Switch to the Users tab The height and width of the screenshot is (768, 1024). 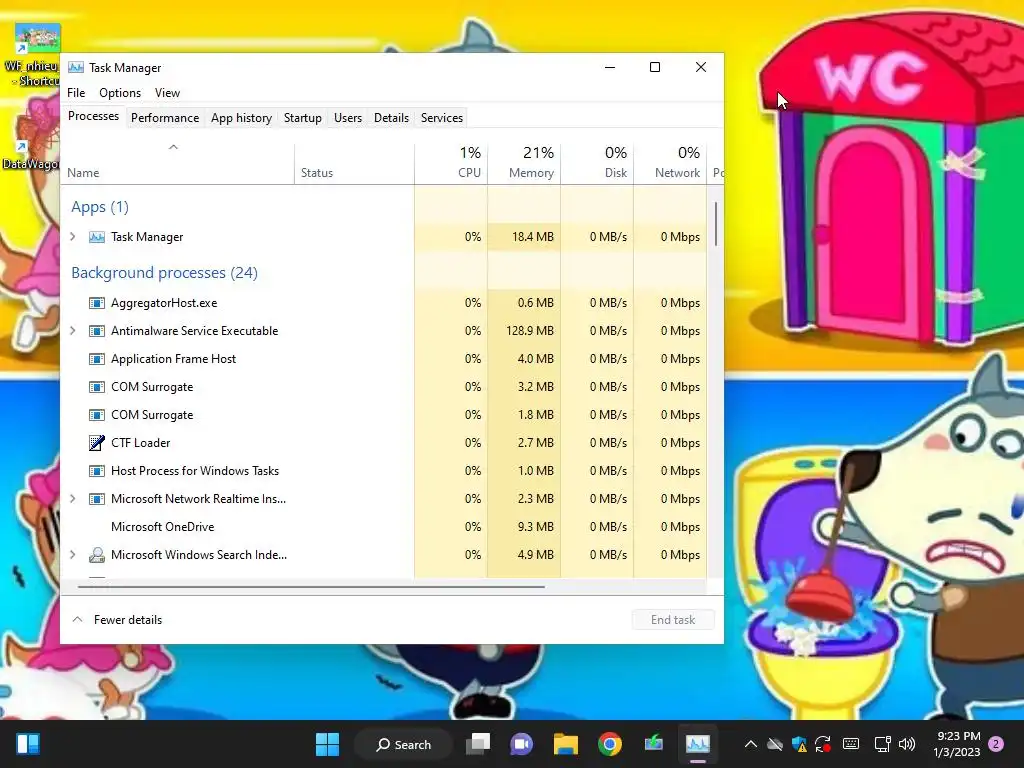pyautogui.click(x=347, y=118)
